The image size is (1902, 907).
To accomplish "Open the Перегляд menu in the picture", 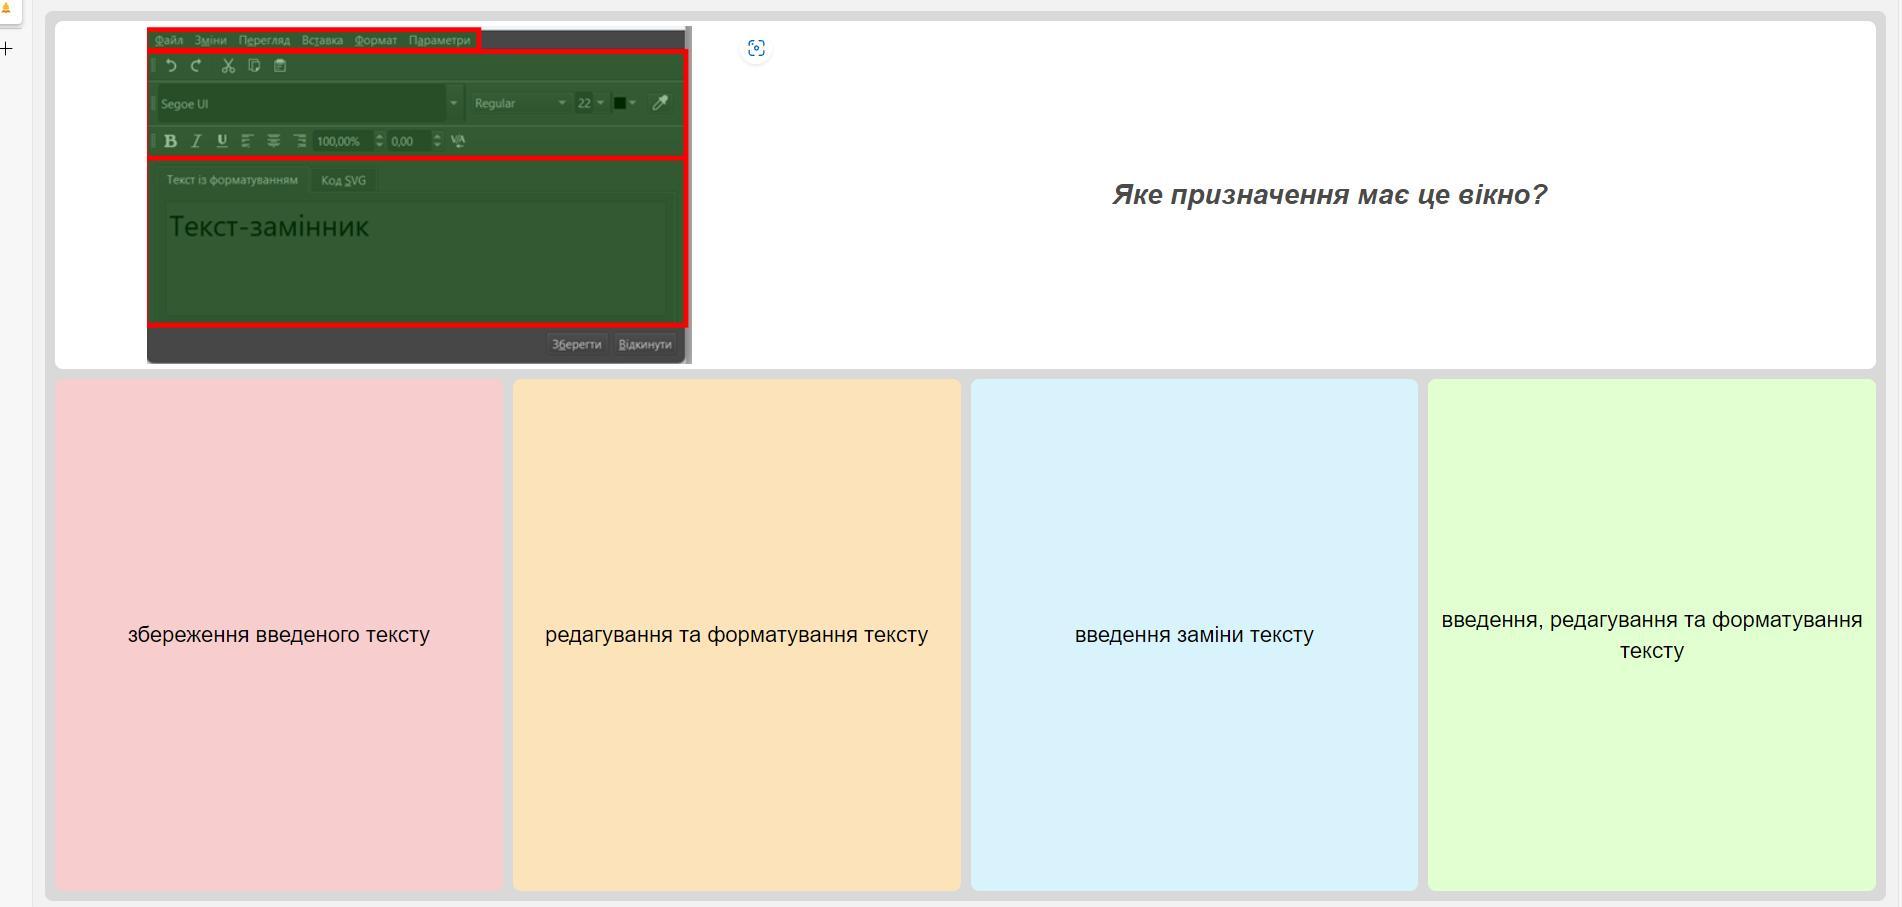I will tap(264, 40).
